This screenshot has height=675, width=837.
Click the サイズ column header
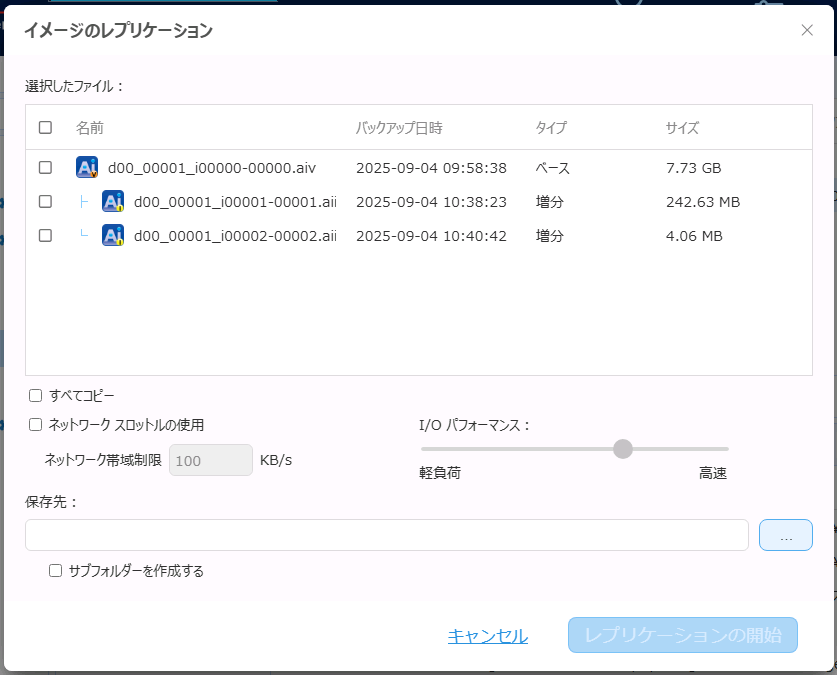[x=682, y=128]
